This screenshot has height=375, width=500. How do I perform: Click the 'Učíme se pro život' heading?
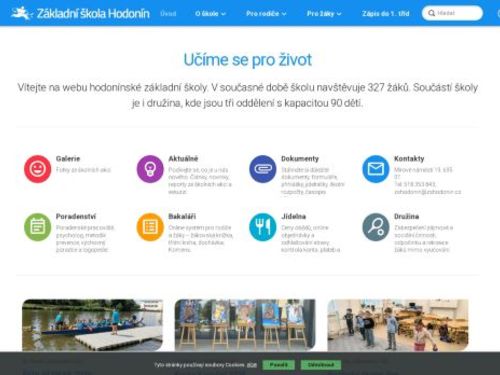tap(248, 60)
